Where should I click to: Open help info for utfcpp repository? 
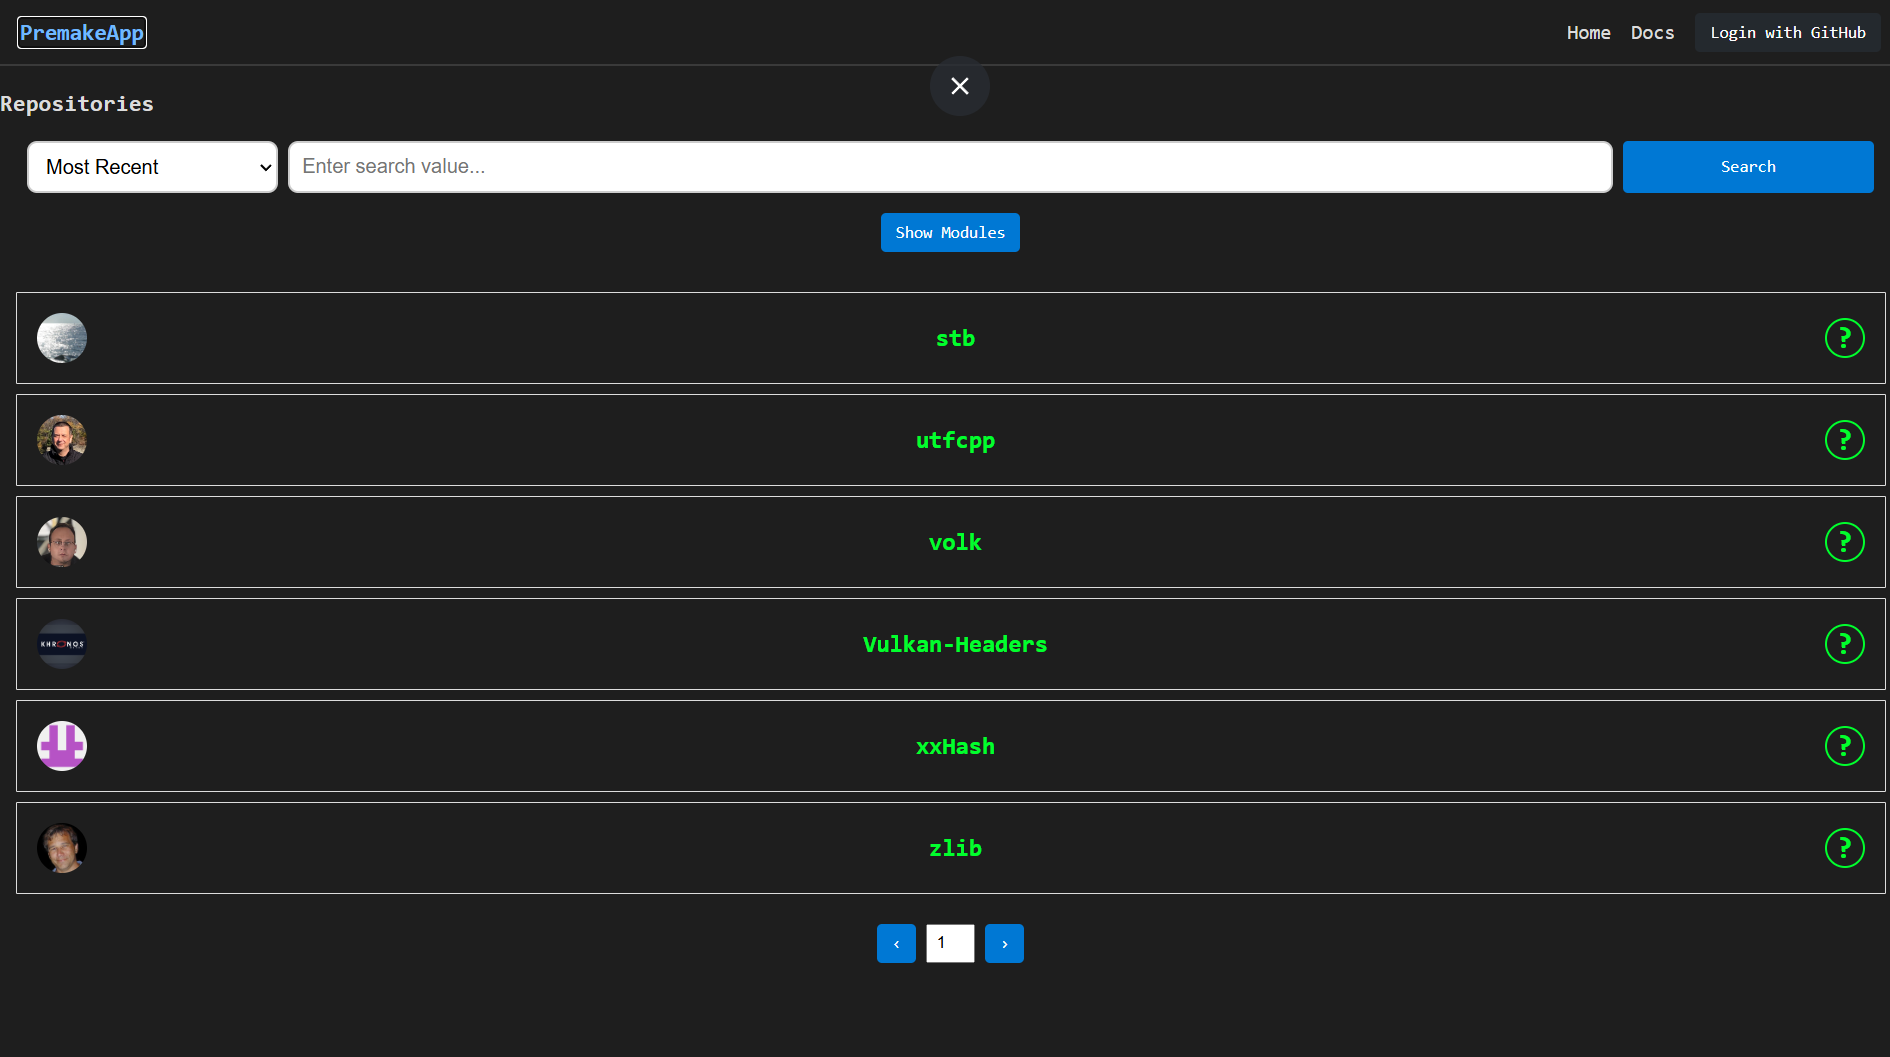[x=1844, y=440]
